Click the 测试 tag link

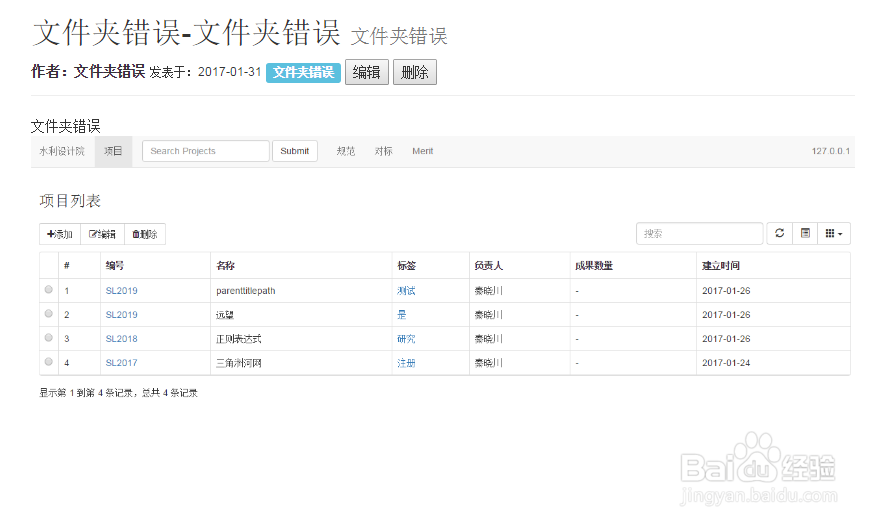[406, 291]
